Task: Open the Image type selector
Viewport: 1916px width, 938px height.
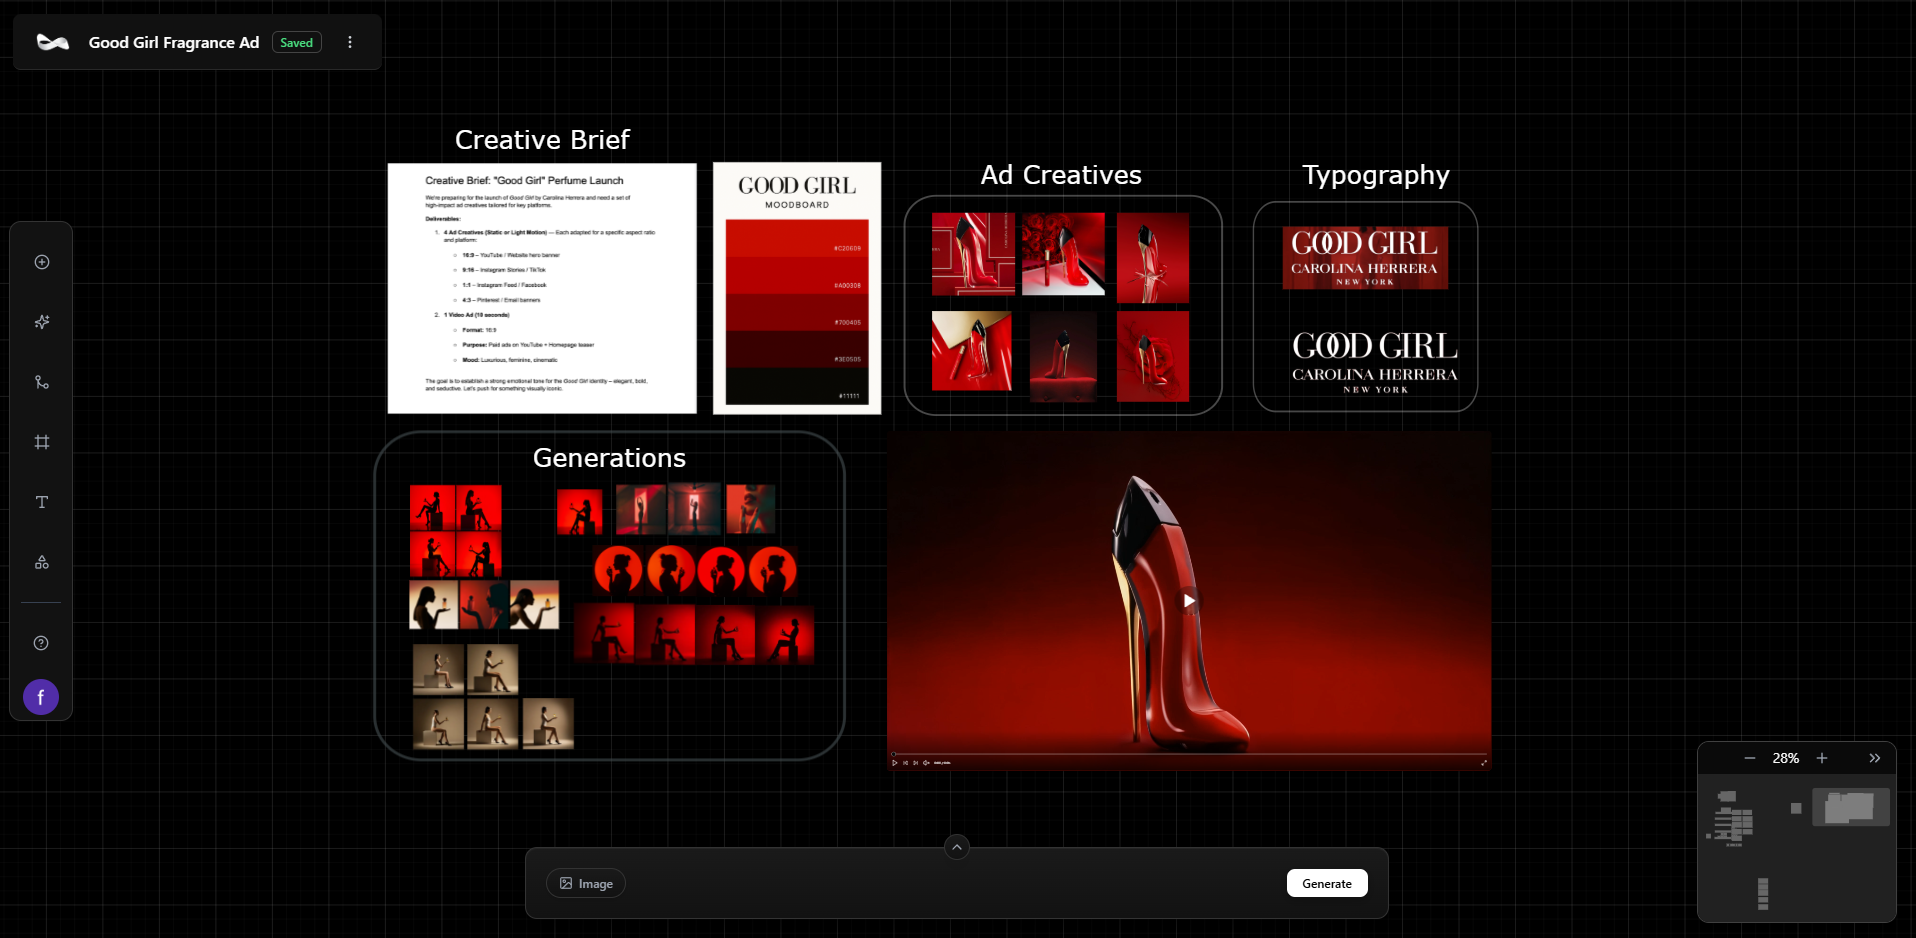Action: 586,883
